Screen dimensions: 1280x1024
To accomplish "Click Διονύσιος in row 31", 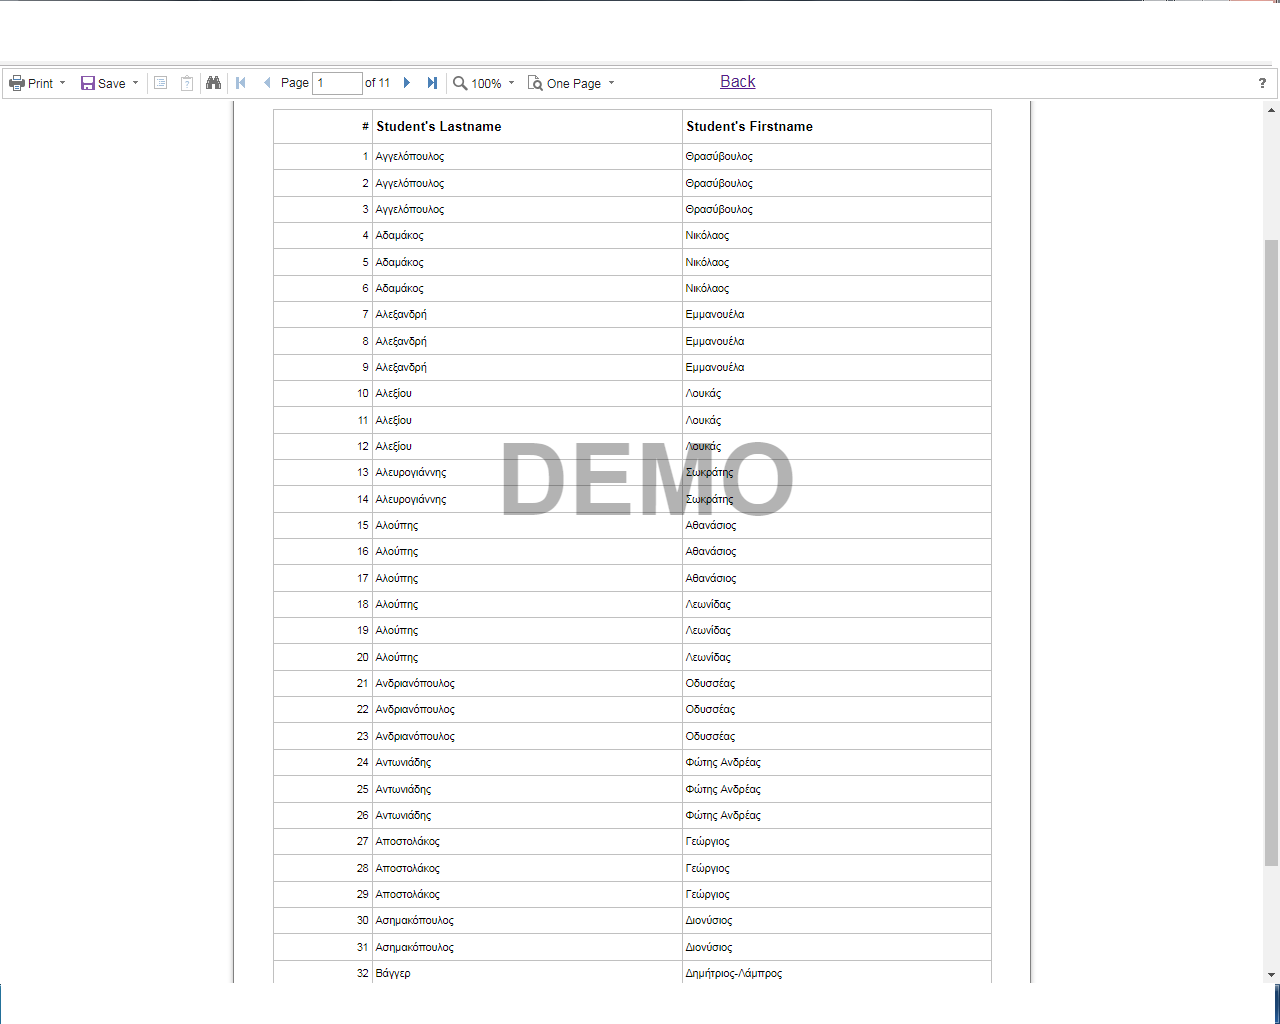I will (709, 948).
